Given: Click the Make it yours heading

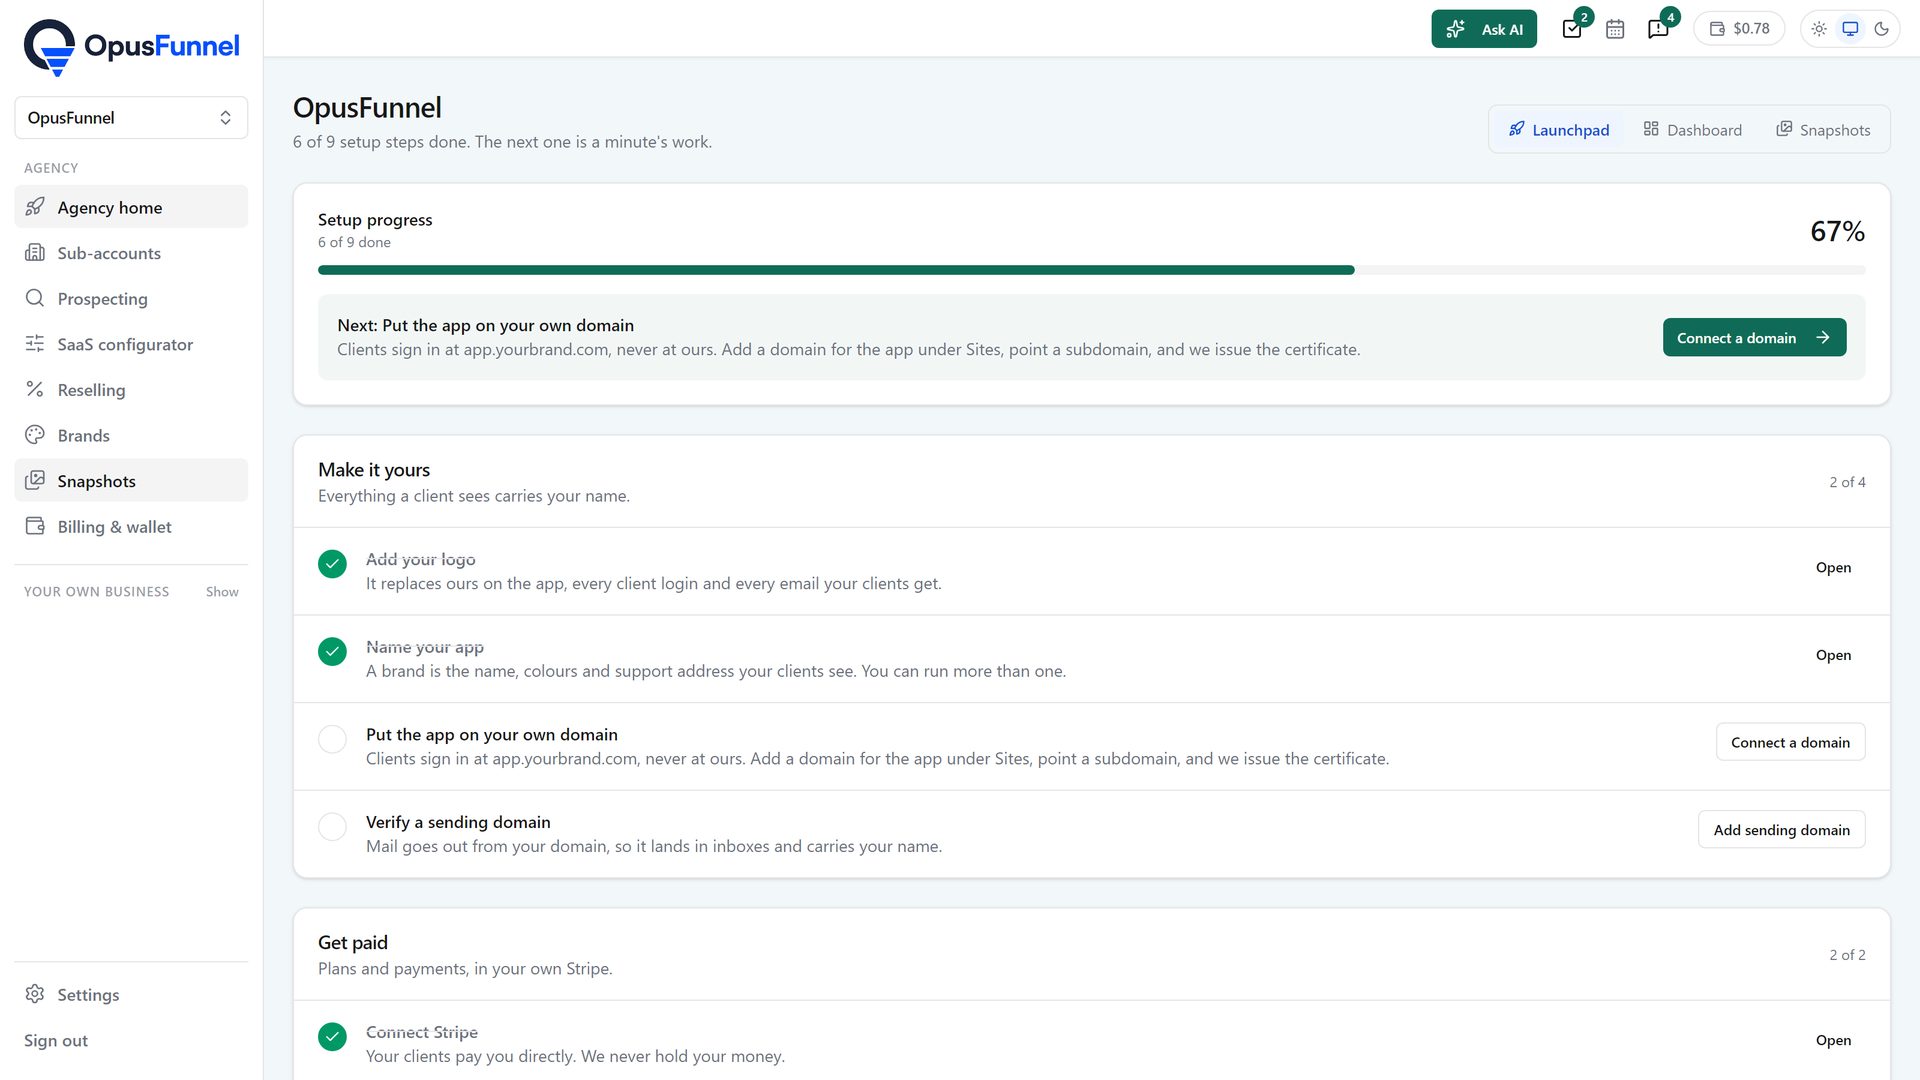Looking at the screenshot, I should [x=374, y=470].
